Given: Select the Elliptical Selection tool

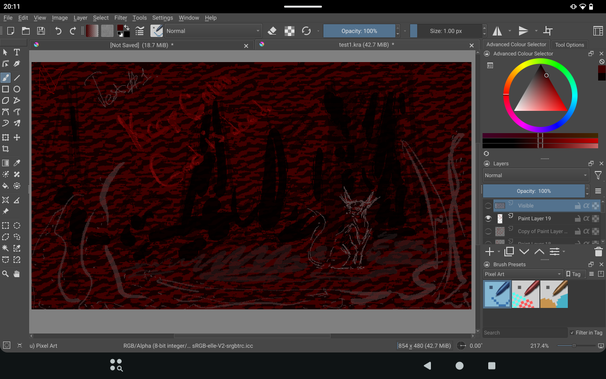Looking at the screenshot, I should (x=17, y=226).
